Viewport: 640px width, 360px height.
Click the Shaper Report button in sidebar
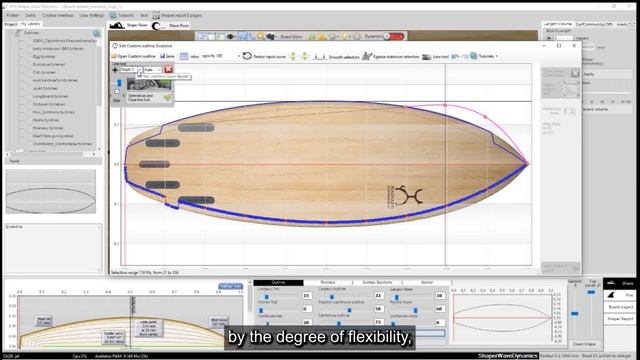tap(620, 319)
